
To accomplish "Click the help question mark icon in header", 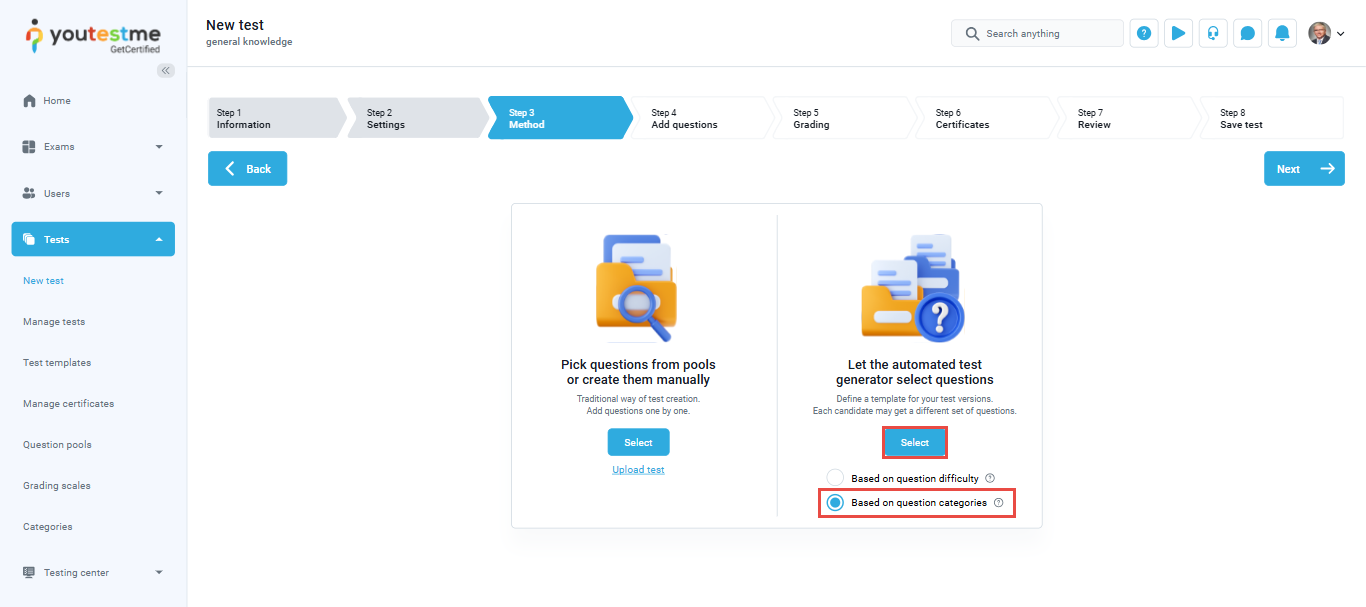I will coord(1144,33).
